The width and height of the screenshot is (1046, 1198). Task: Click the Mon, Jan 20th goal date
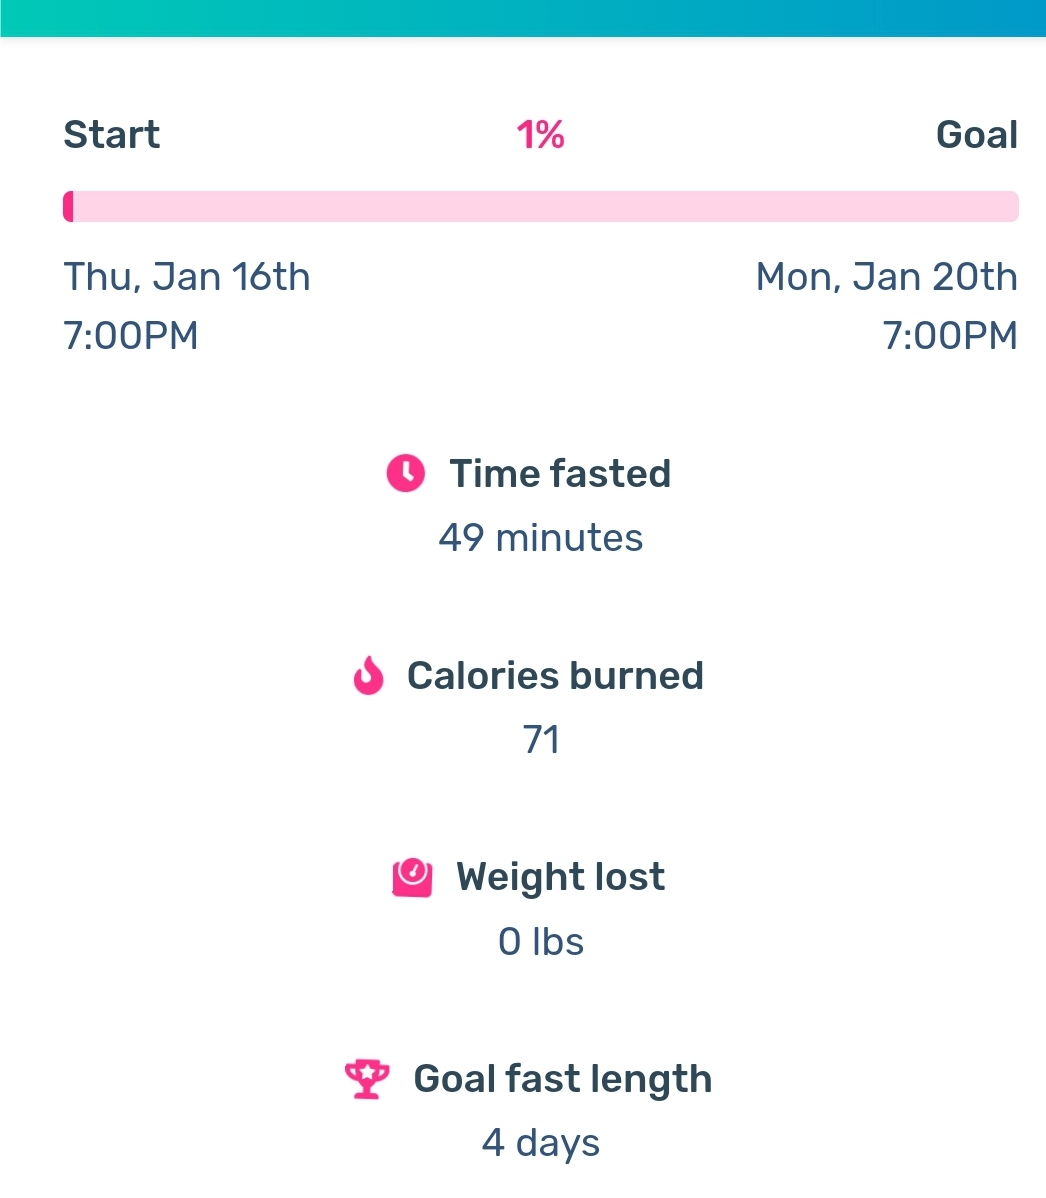coord(887,277)
